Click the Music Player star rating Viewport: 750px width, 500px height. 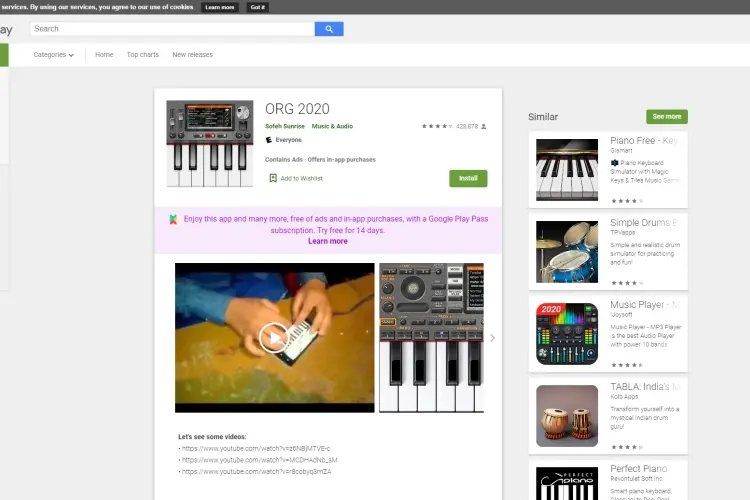coord(627,365)
